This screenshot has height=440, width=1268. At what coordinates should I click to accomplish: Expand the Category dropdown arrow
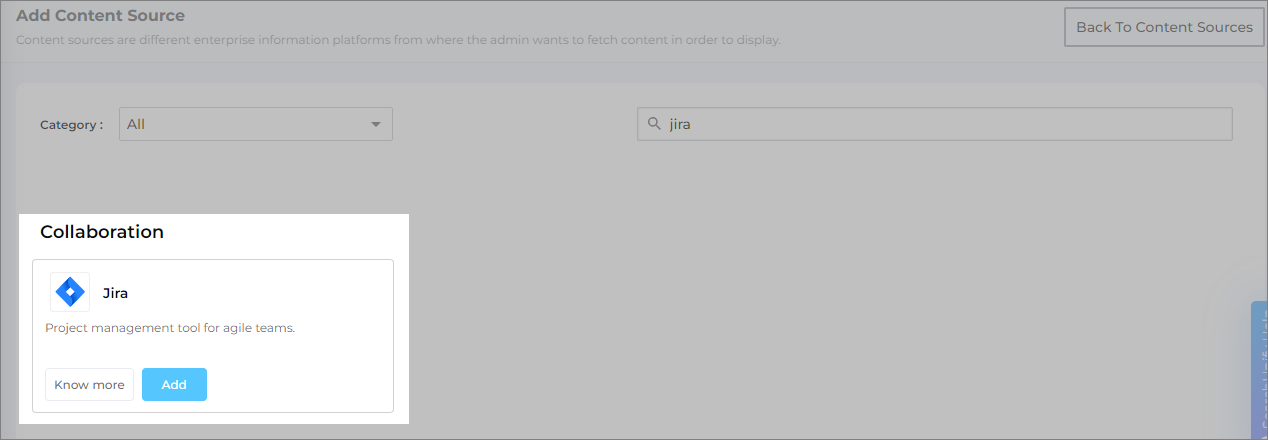pos(376,124)
